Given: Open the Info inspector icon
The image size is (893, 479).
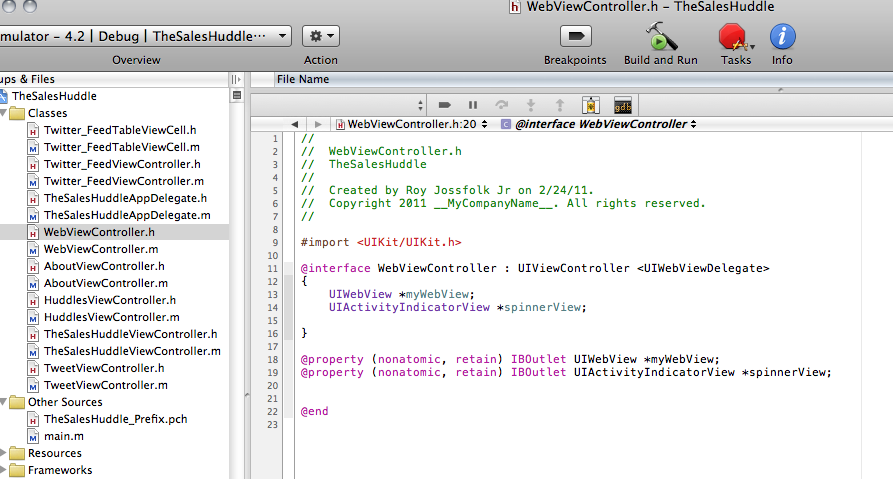Looking at the screenshot, I should click(783, 37).
